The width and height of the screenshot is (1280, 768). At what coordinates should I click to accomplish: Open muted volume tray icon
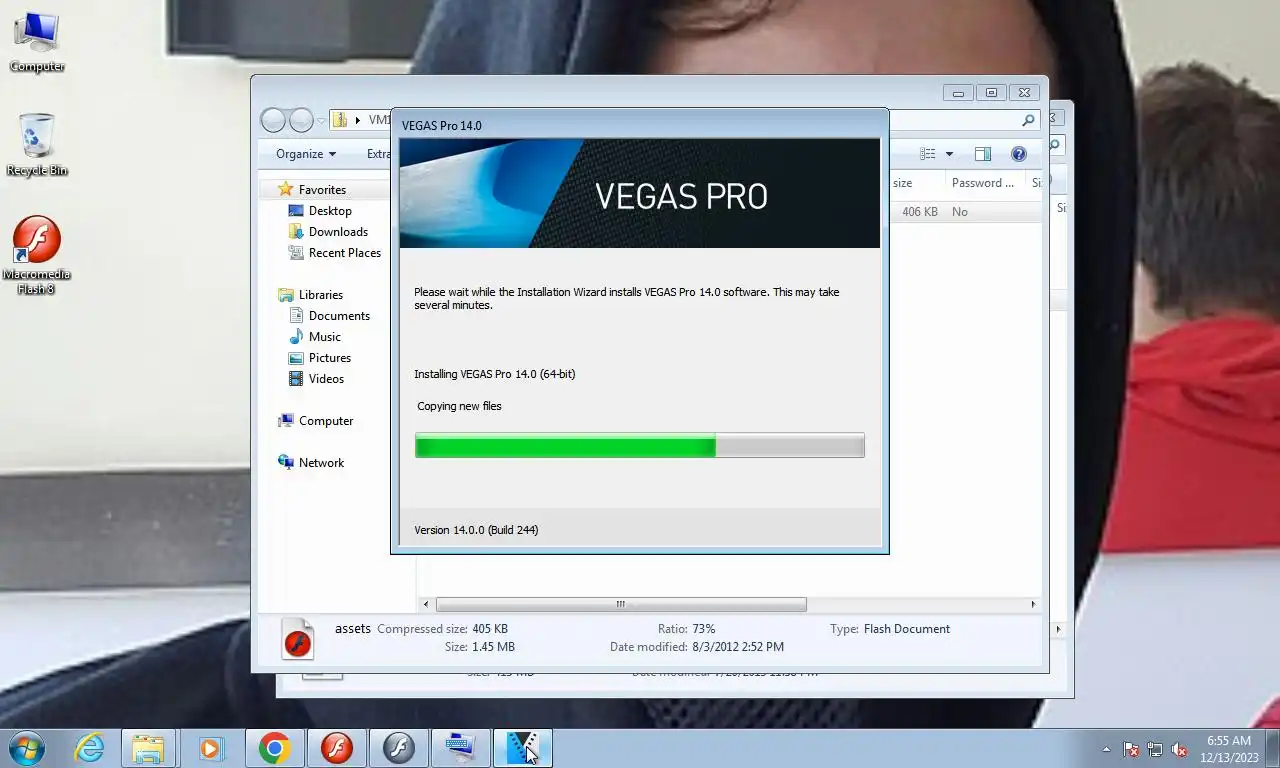[x=1179, y=749]
